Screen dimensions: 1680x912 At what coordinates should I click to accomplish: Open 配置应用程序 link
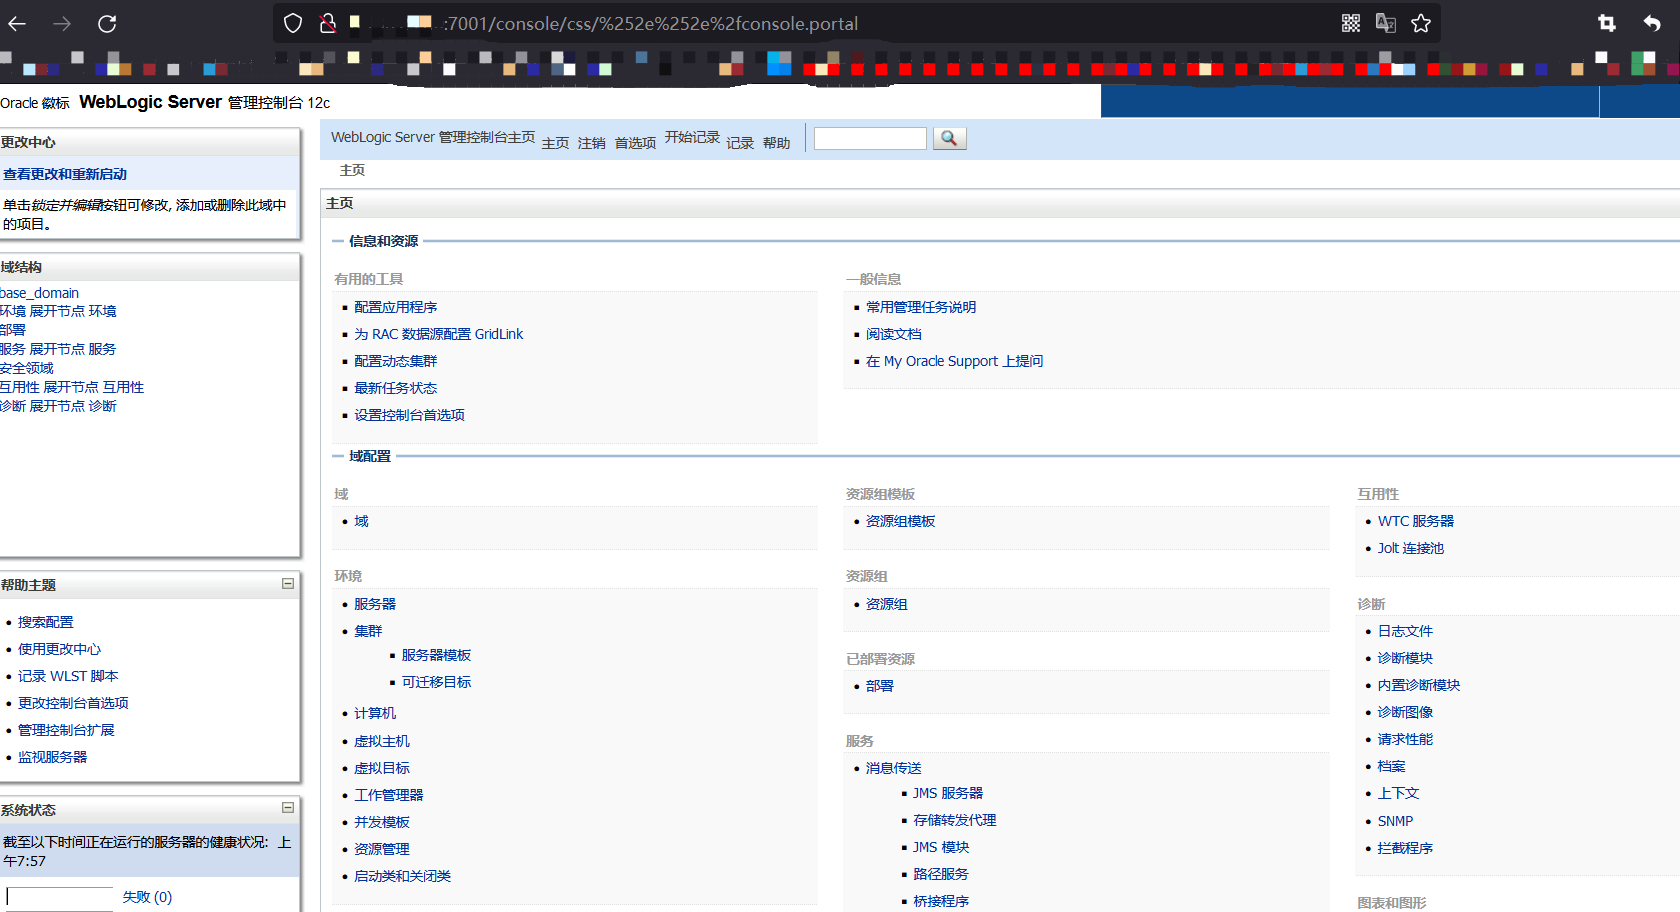tap(395, 307)
